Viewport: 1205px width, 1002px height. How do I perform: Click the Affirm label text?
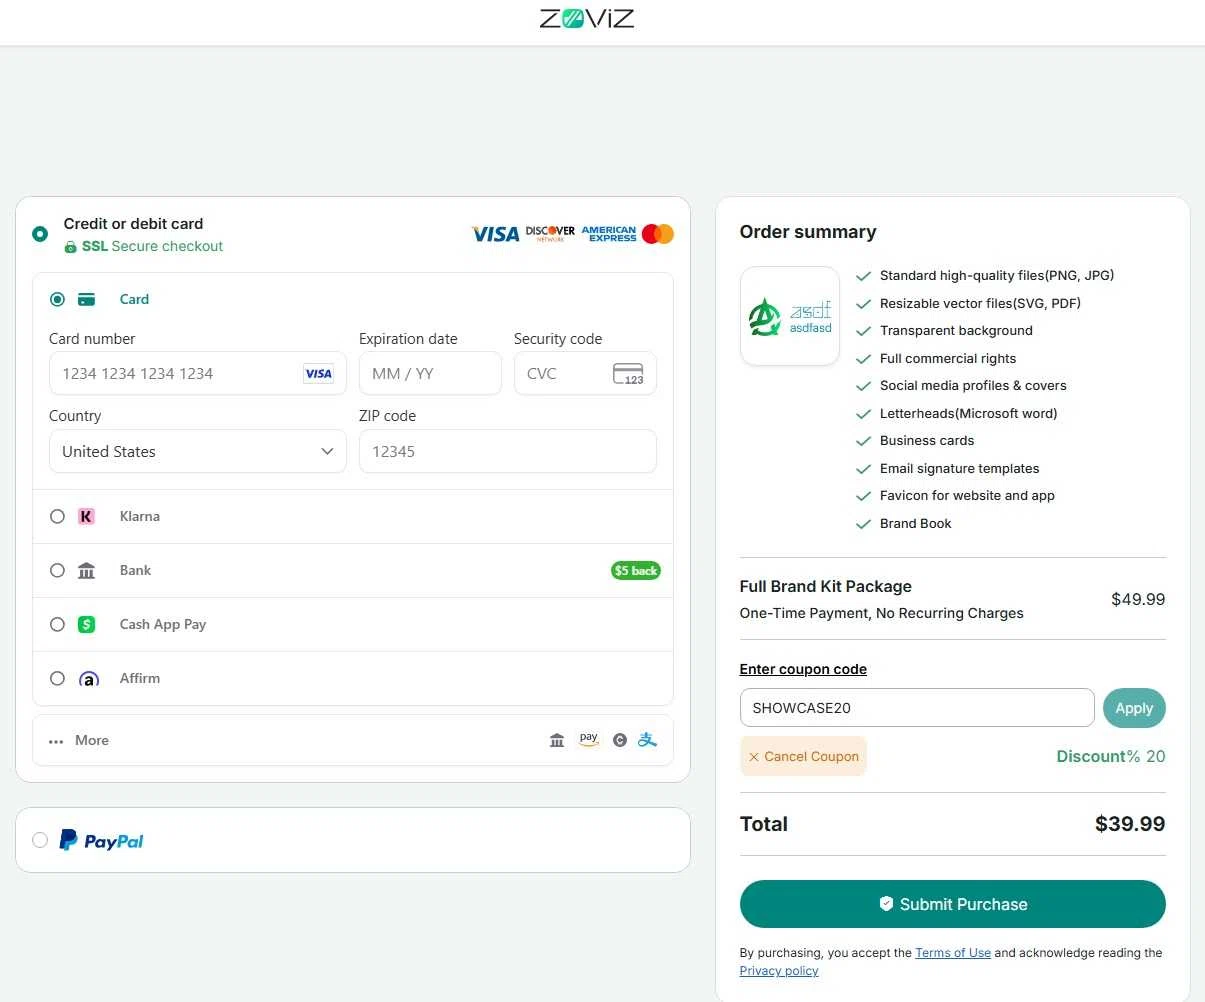(140, 679)
